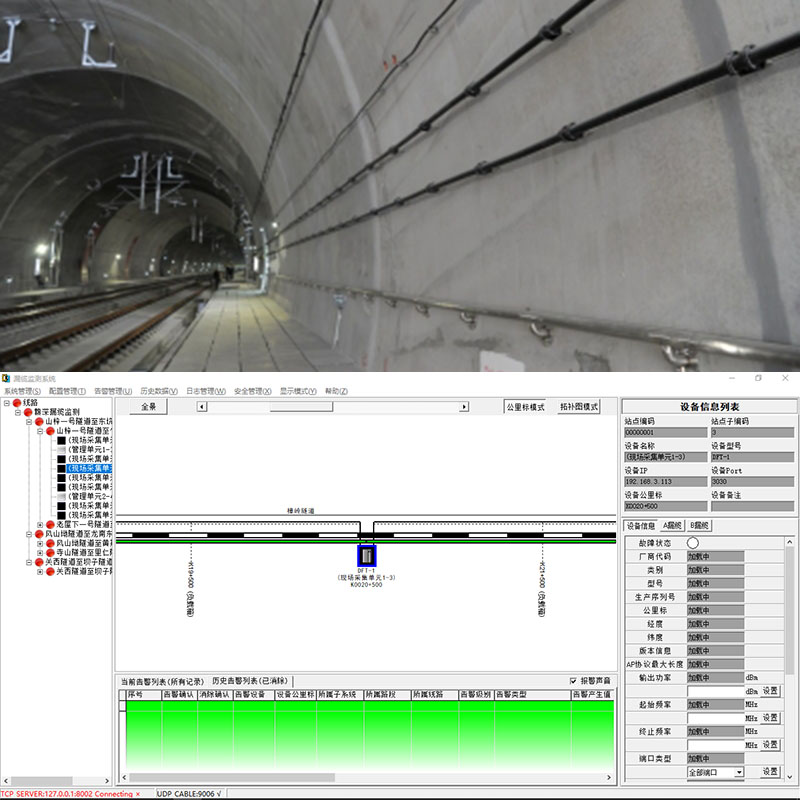Click the 全景 button
Viewport: 800px width, 800px height.
pyautogui.click(x=148, y=407)
